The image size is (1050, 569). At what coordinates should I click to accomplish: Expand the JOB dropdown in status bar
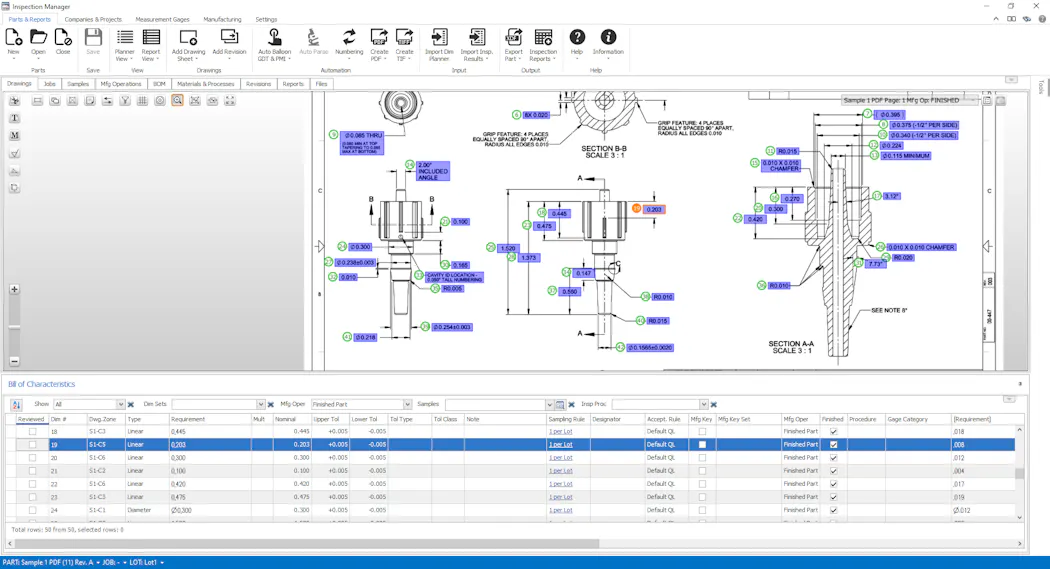click(x=125, y=562)
